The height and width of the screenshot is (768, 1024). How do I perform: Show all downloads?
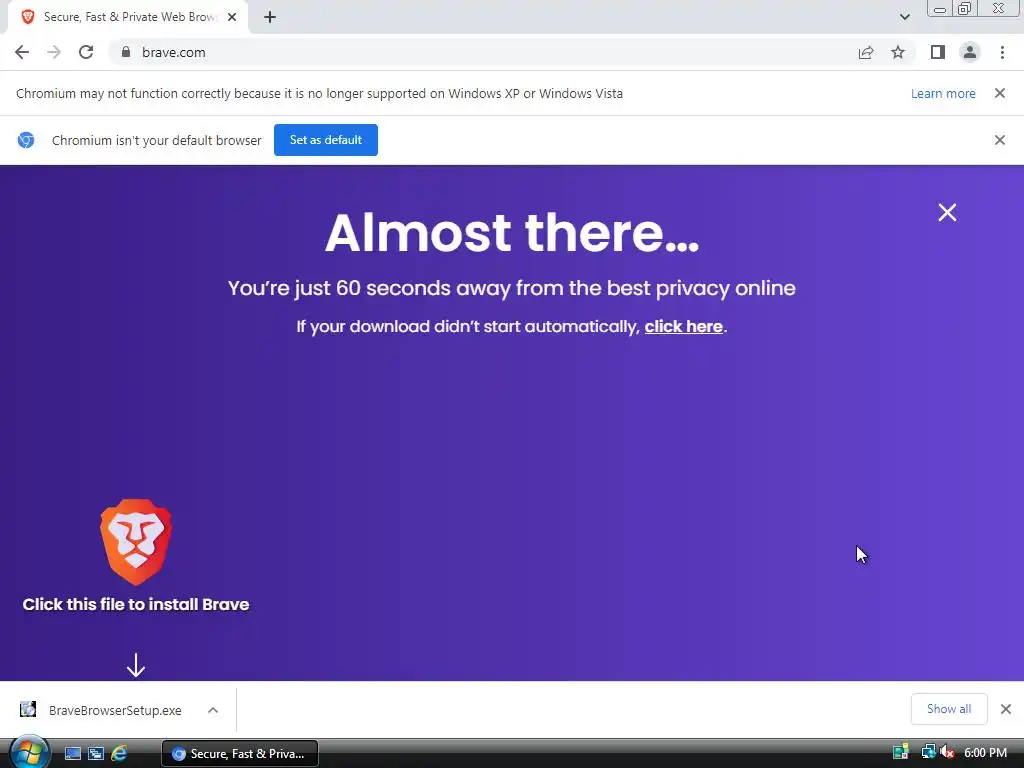(949, 709)
